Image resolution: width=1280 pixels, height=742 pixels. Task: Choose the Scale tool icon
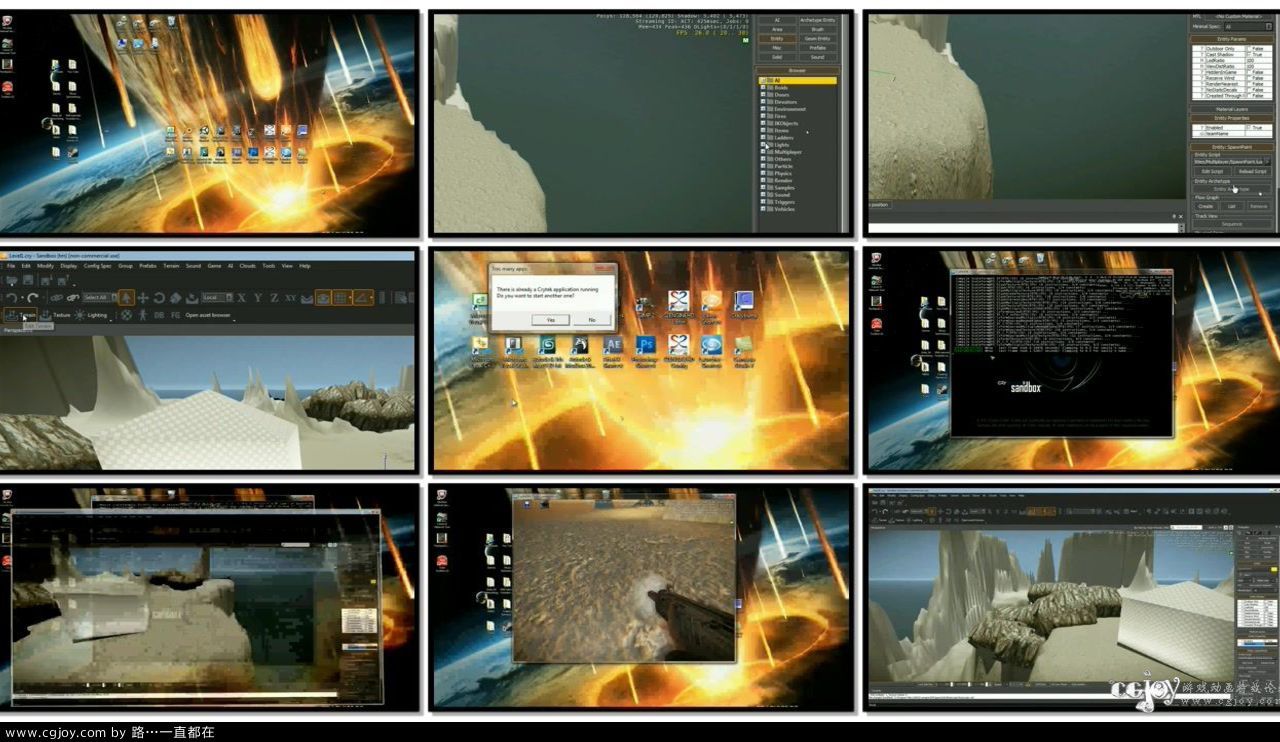pyautogui.click(x=176, y=298)
